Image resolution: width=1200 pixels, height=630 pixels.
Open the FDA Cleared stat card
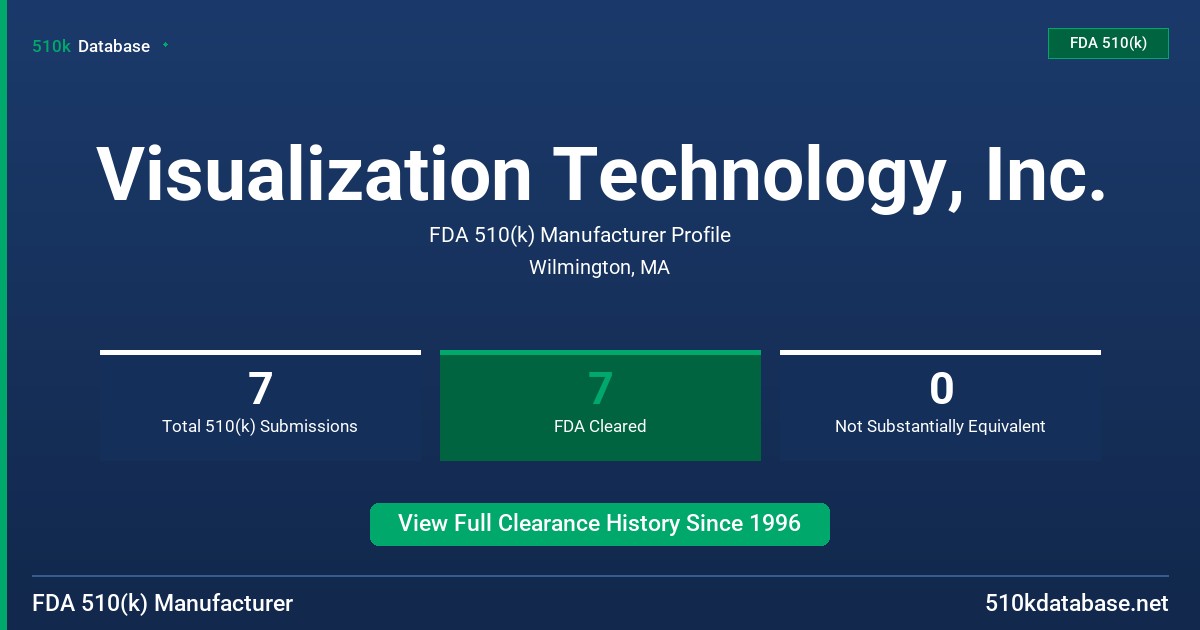pyautogui.click(x=600, y=405)
